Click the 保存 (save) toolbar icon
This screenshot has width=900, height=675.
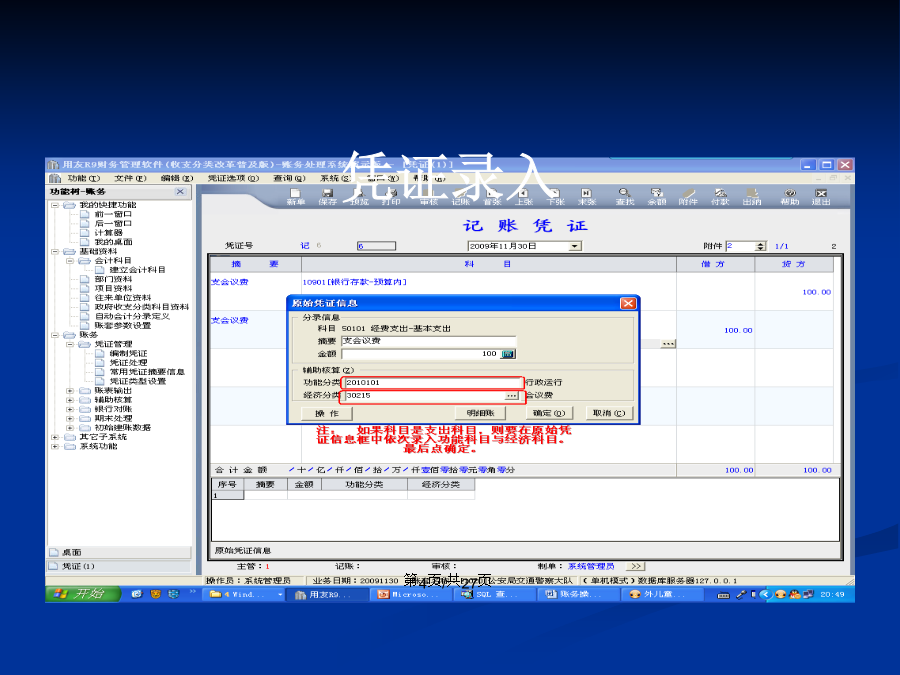(x=328, y=197)
